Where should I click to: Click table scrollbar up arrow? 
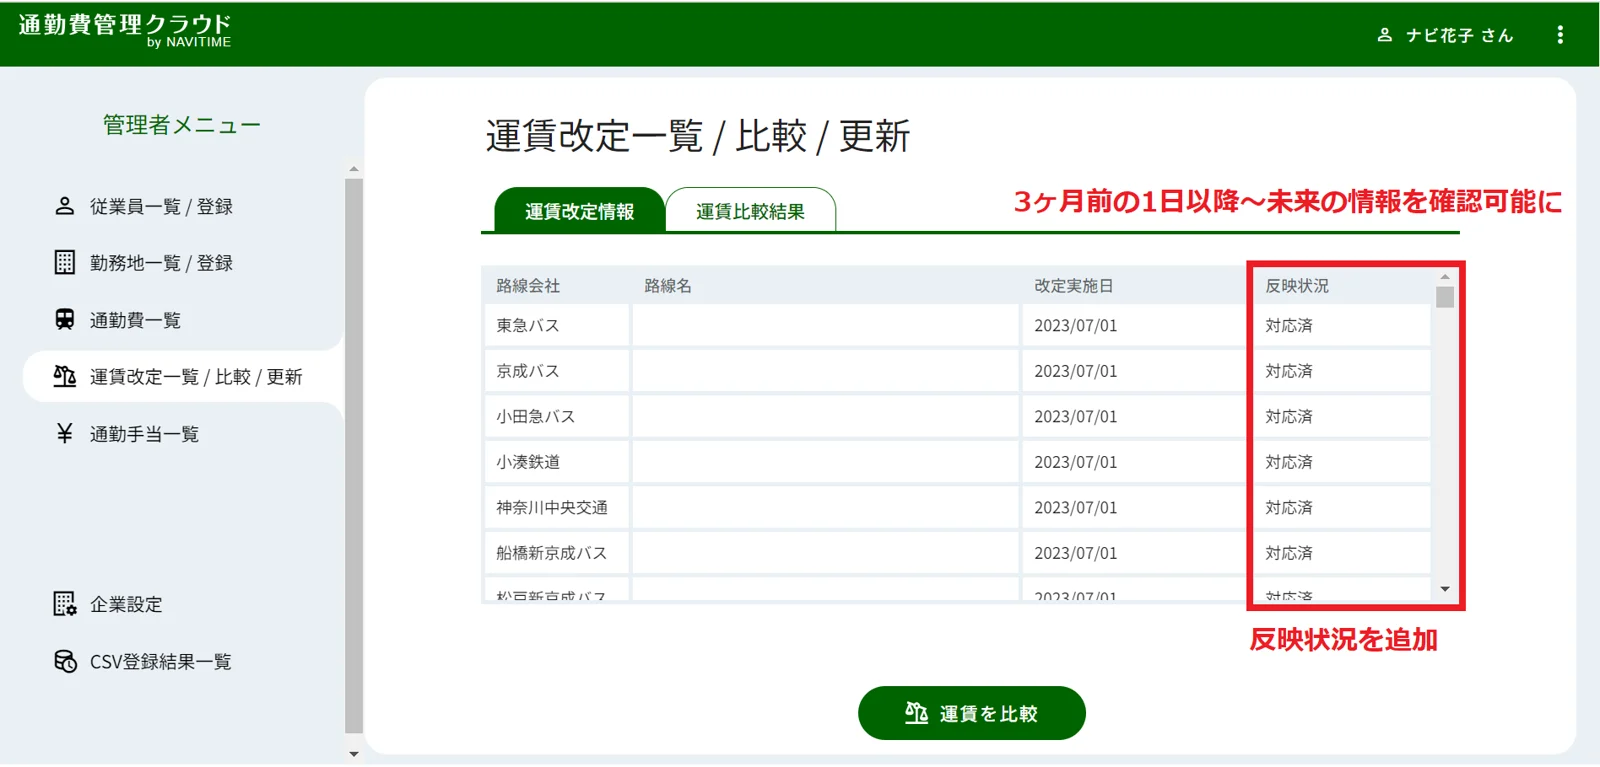click(1445, 276)
